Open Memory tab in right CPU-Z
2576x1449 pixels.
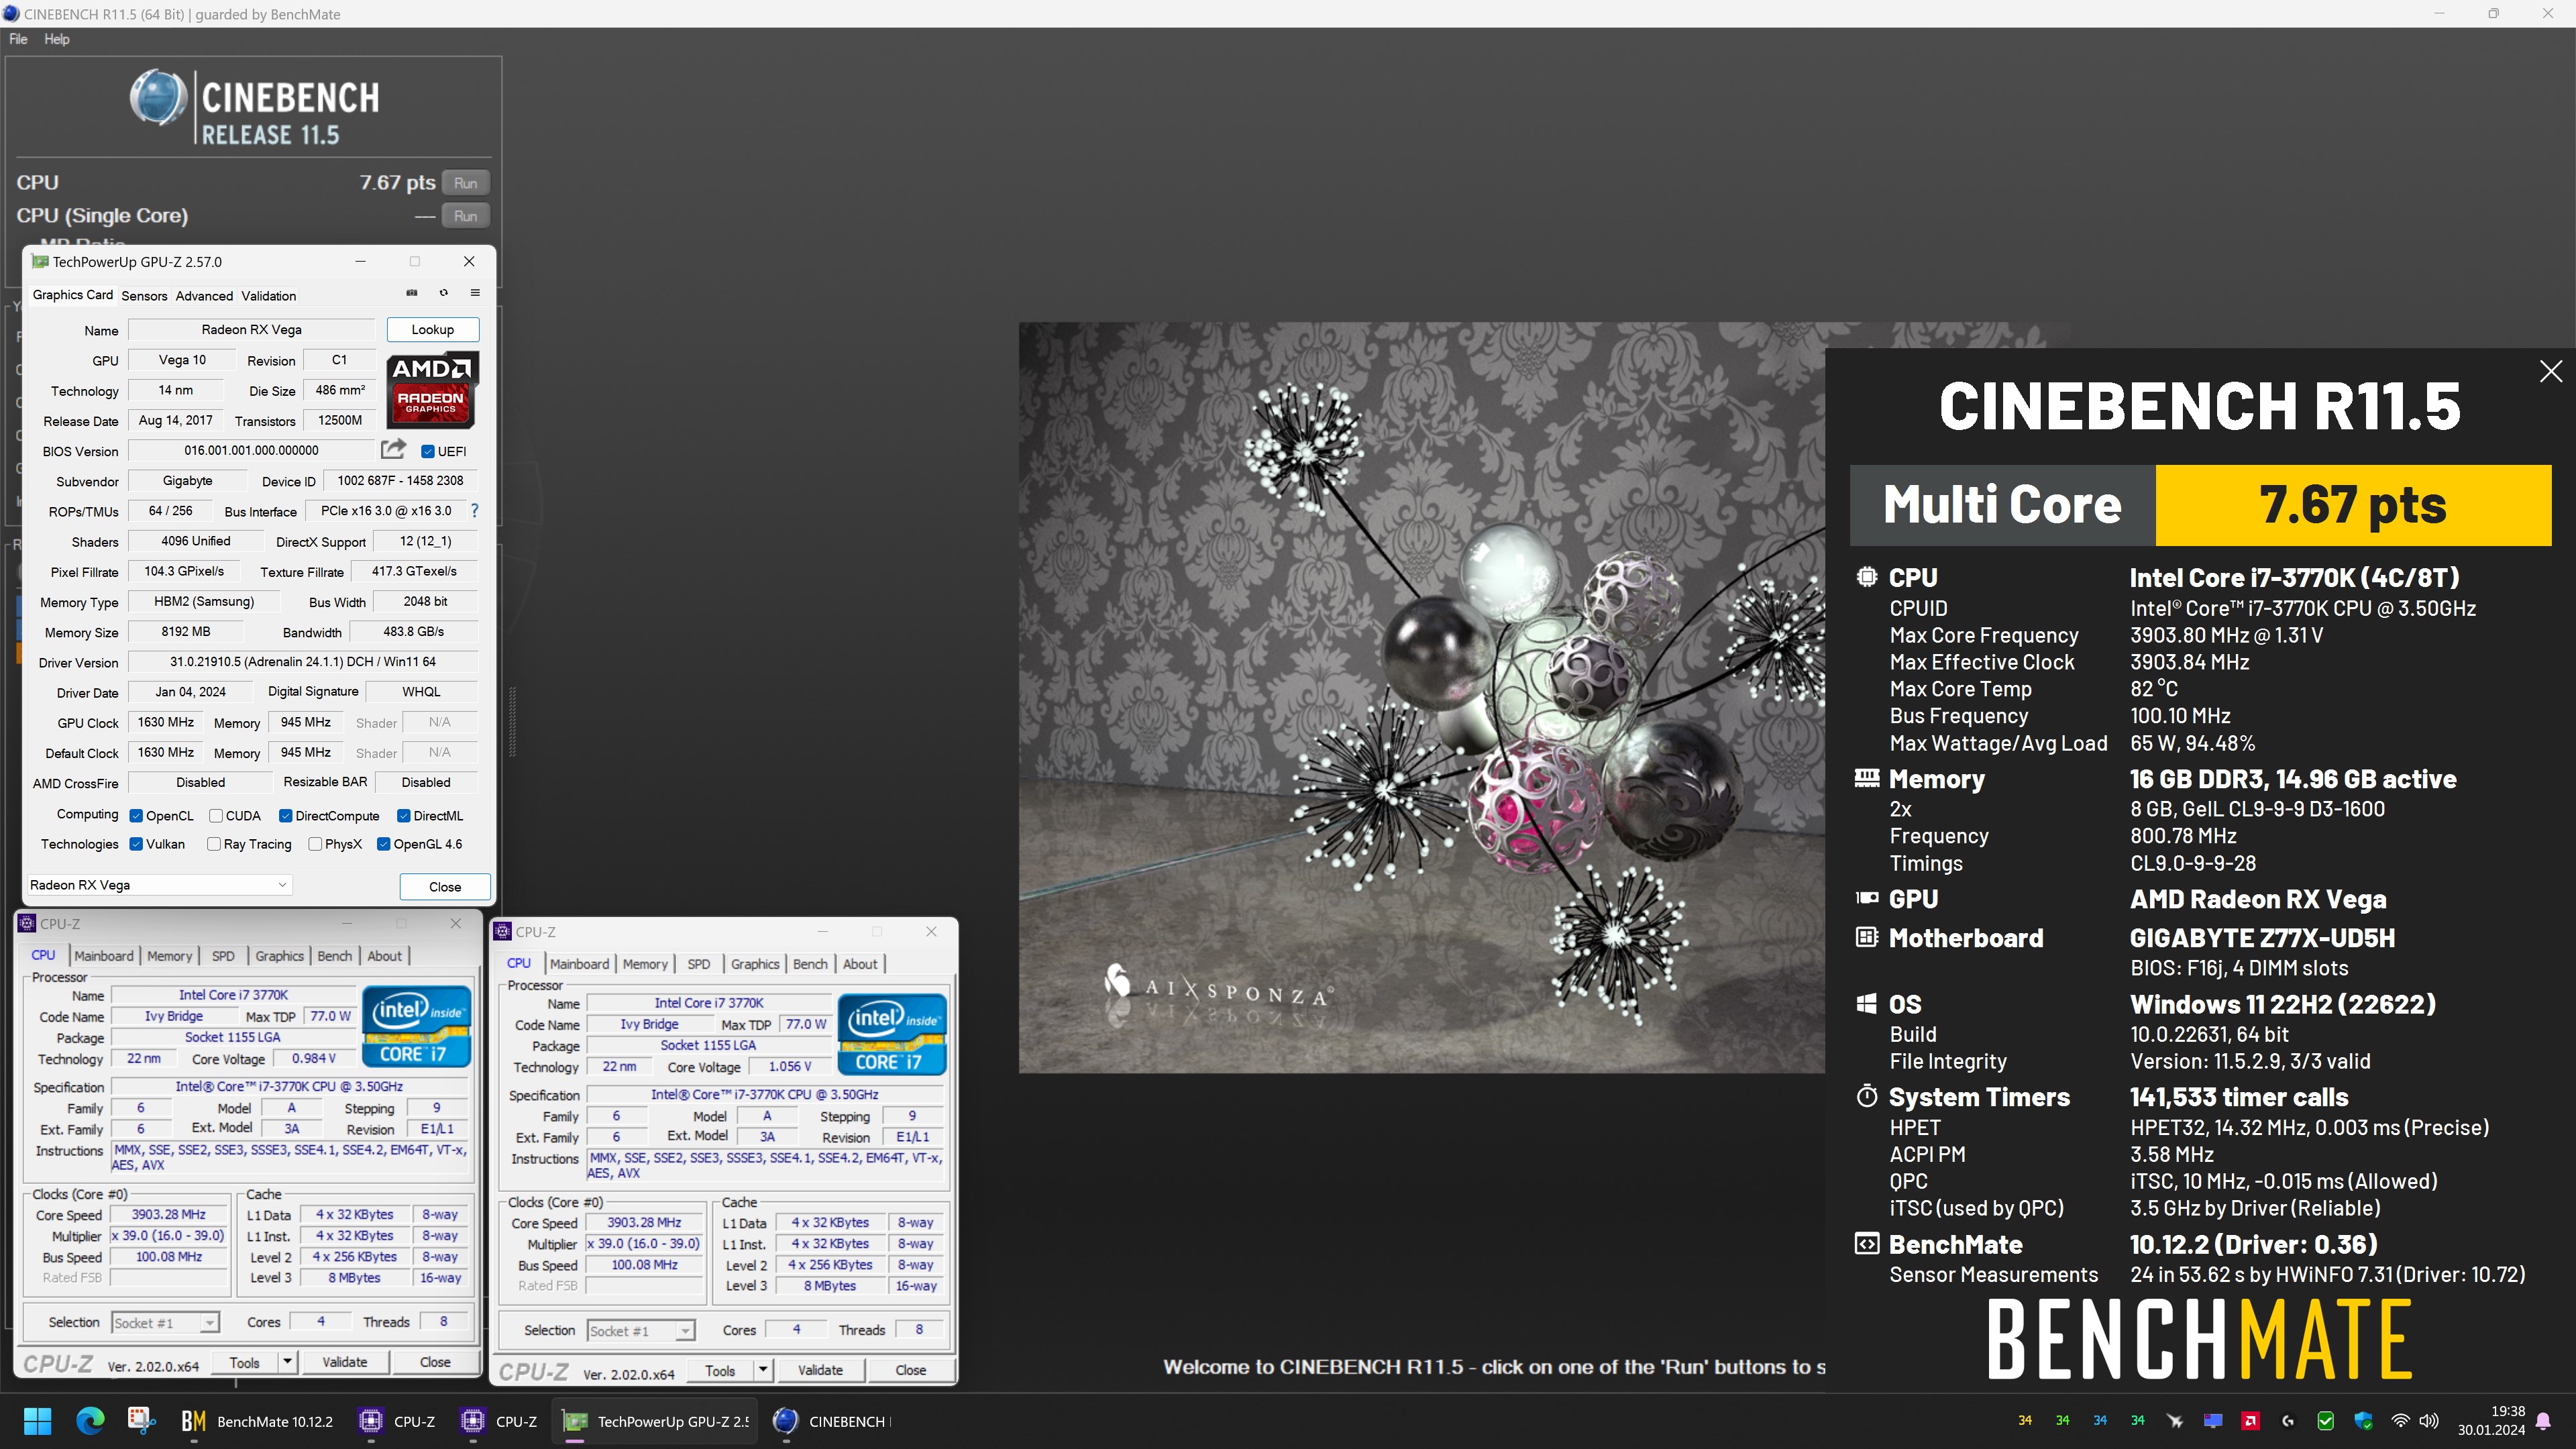tap(645, 964)
